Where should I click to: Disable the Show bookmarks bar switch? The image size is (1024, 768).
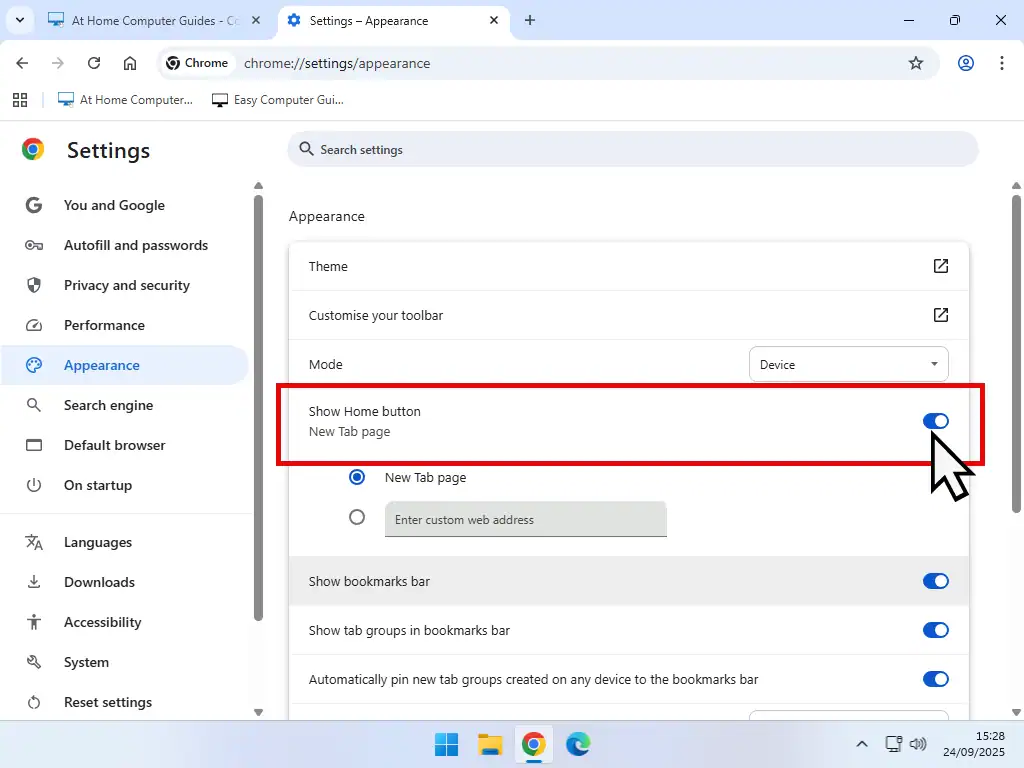click(x=935, y=581)
